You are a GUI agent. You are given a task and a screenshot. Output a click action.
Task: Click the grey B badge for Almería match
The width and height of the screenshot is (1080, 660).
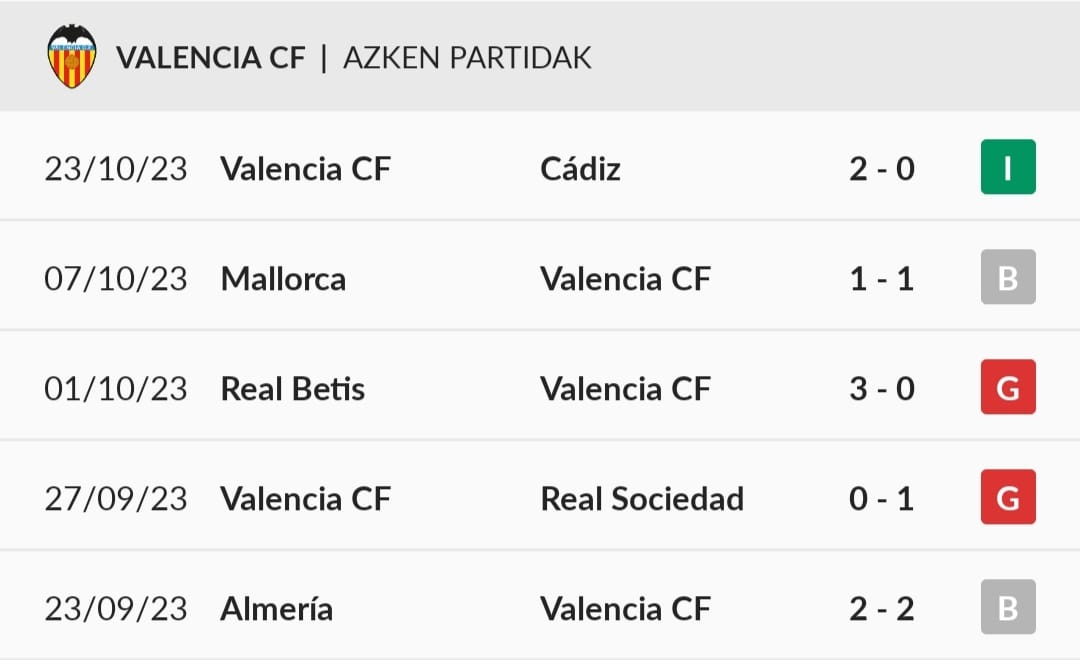1008,607
